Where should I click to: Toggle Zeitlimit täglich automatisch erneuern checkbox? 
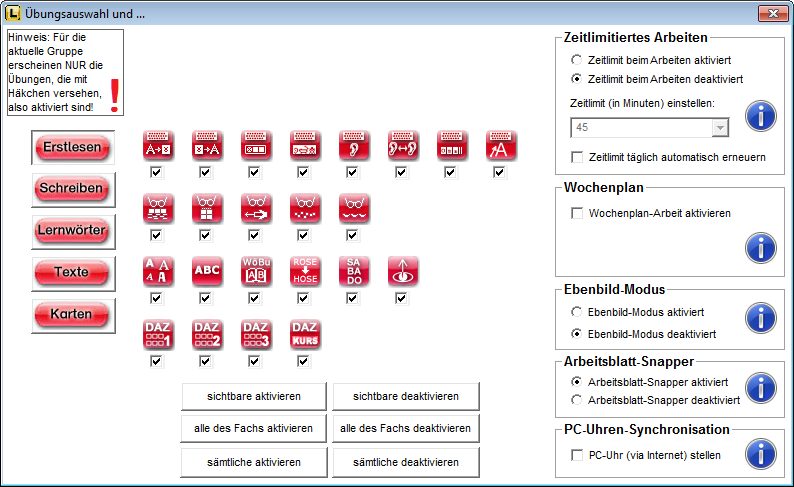click(x=577, y=157)
